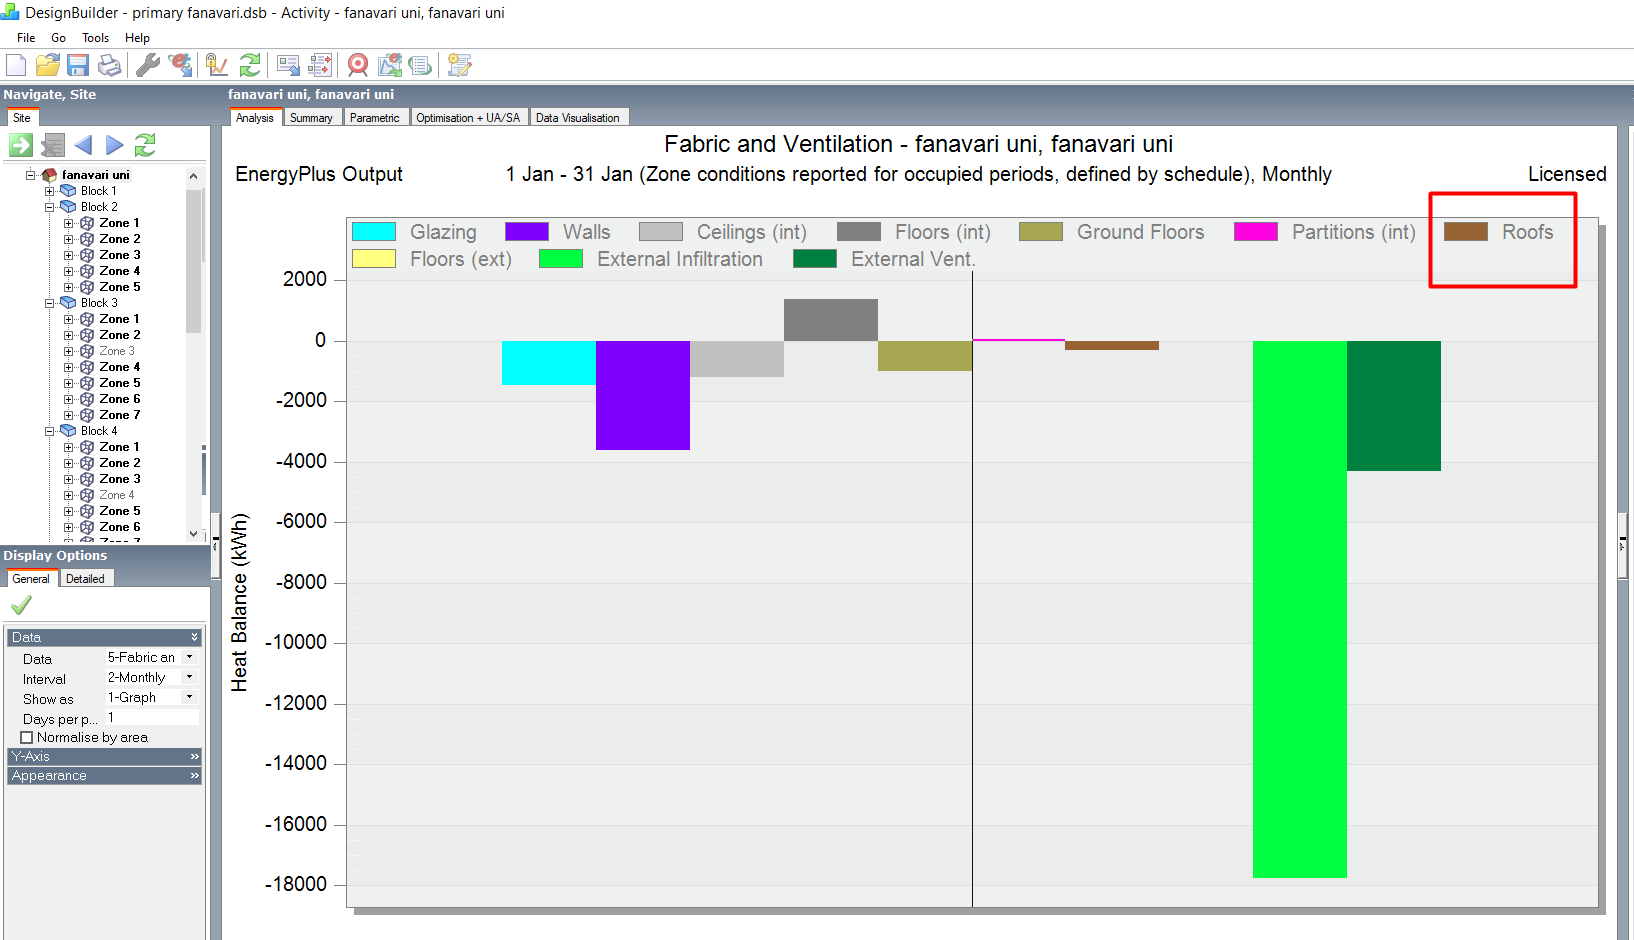Image resolution: width=1634 pixels, height=940 pixels.
Task: Save the model with the floppy disk icon
Action: tap(78, 65)
